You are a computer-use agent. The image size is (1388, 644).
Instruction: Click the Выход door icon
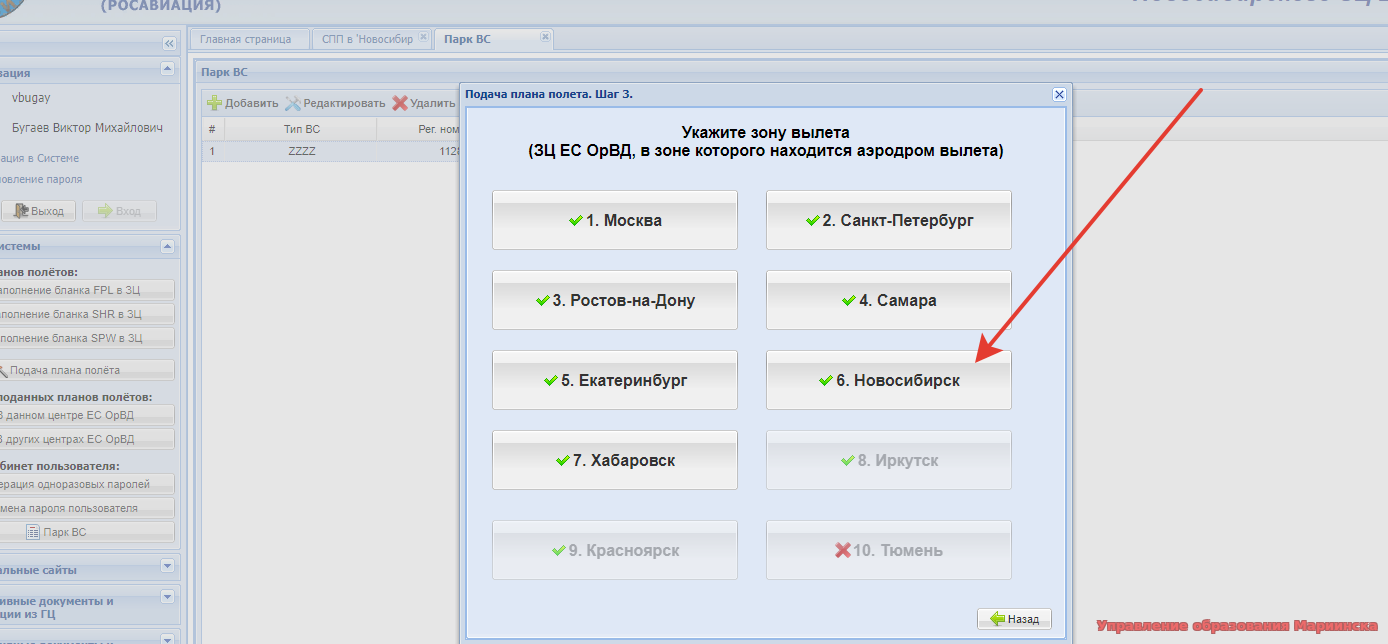click(22, 211)
